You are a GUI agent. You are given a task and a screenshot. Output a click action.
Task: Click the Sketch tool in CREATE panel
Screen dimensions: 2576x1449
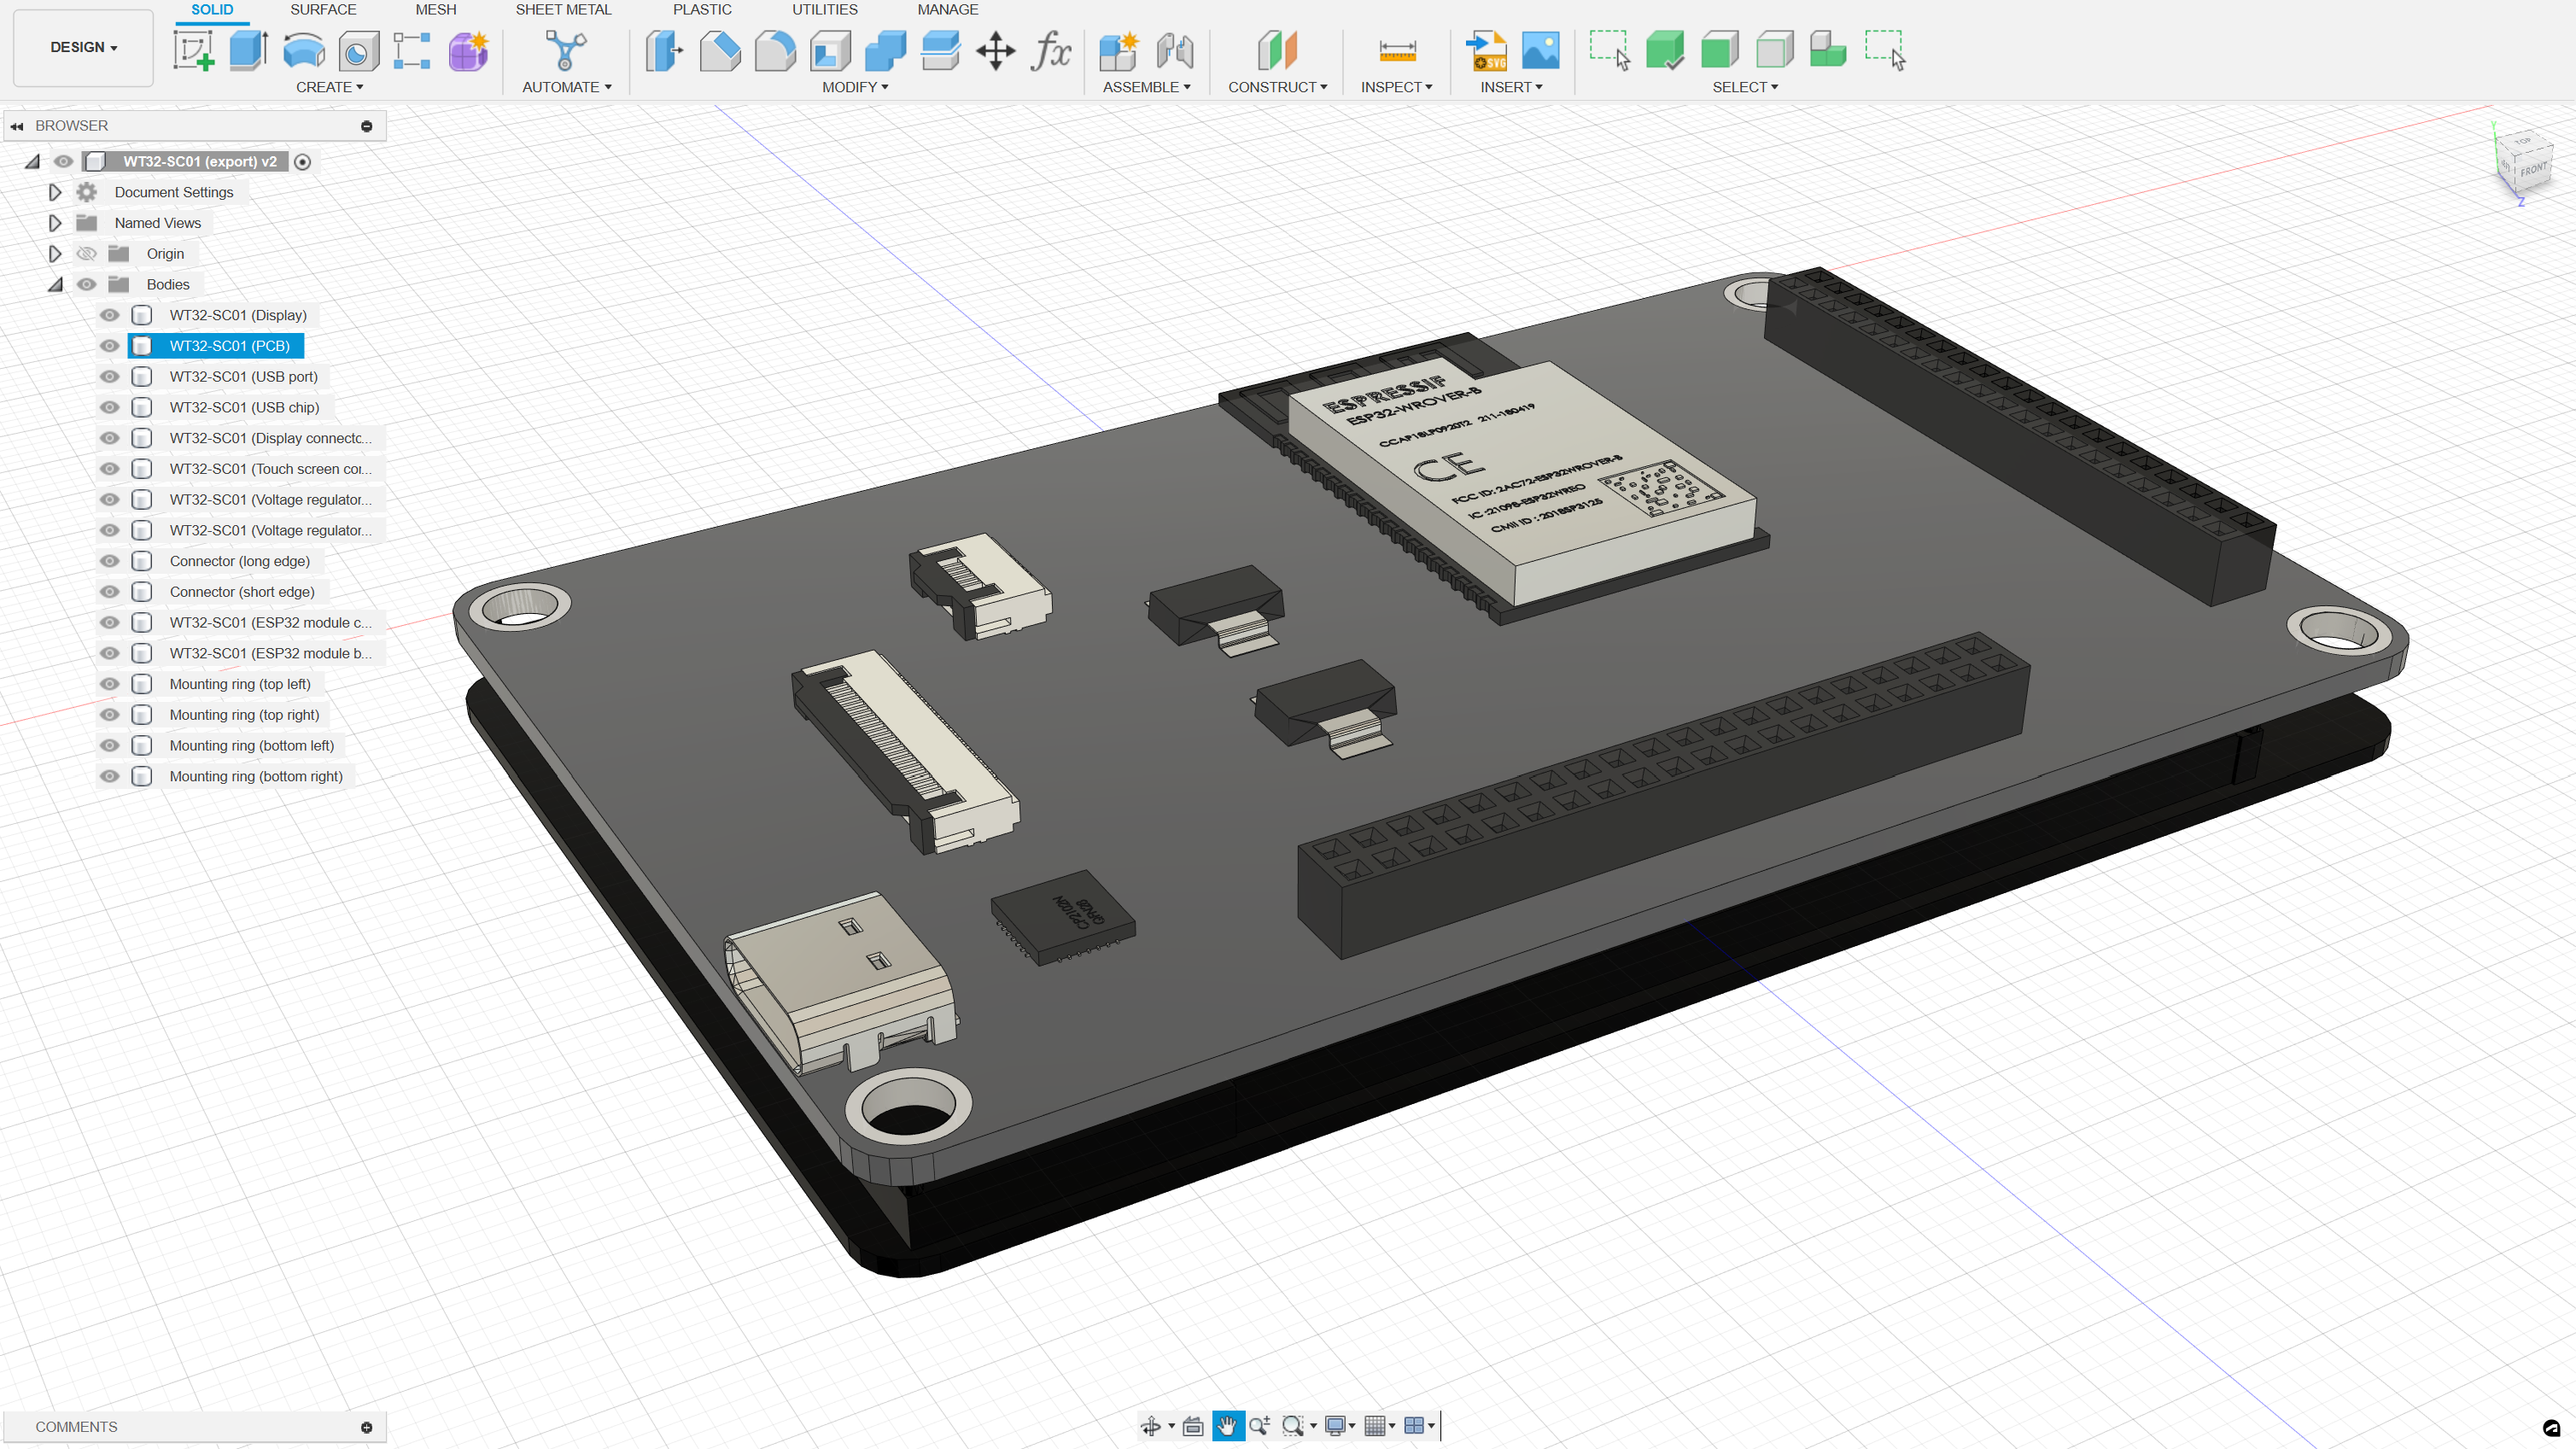pos(191,50)
